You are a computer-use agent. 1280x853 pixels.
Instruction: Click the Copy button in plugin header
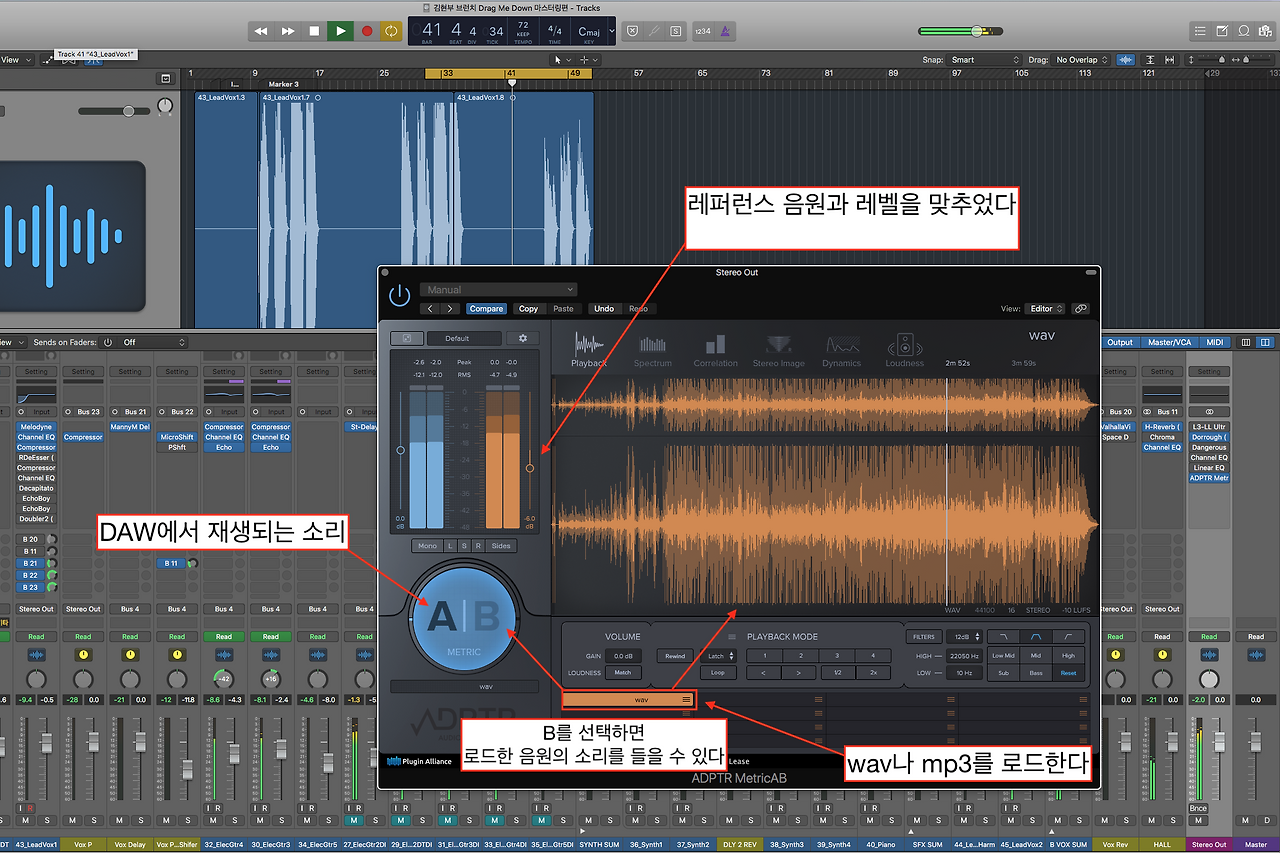pyautogui.click(x=528, y=309)
